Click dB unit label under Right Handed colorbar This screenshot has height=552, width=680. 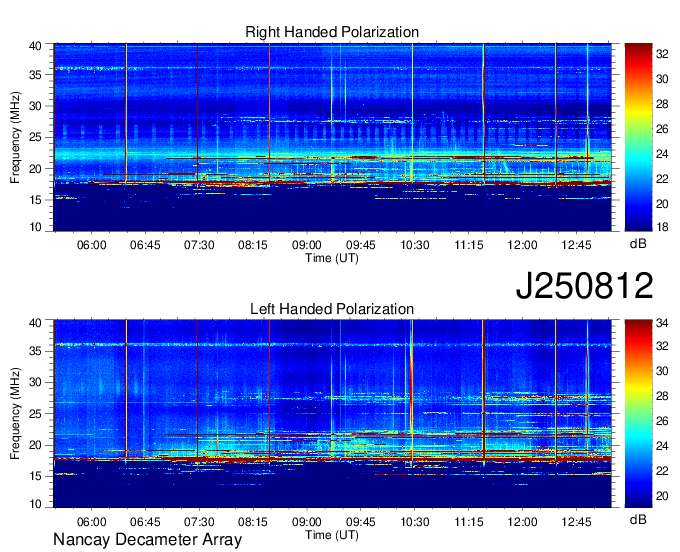pyautogui.click(x=638, y=243)
